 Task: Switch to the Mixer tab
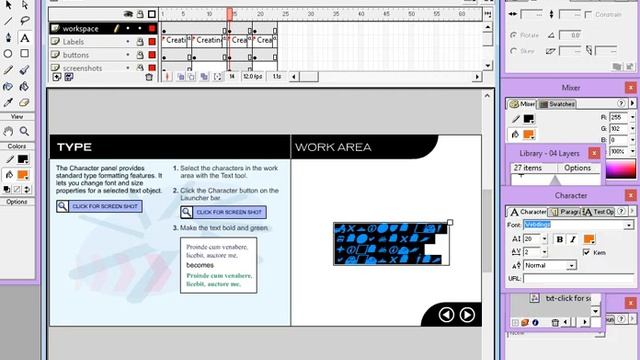[x=522, y=104]
